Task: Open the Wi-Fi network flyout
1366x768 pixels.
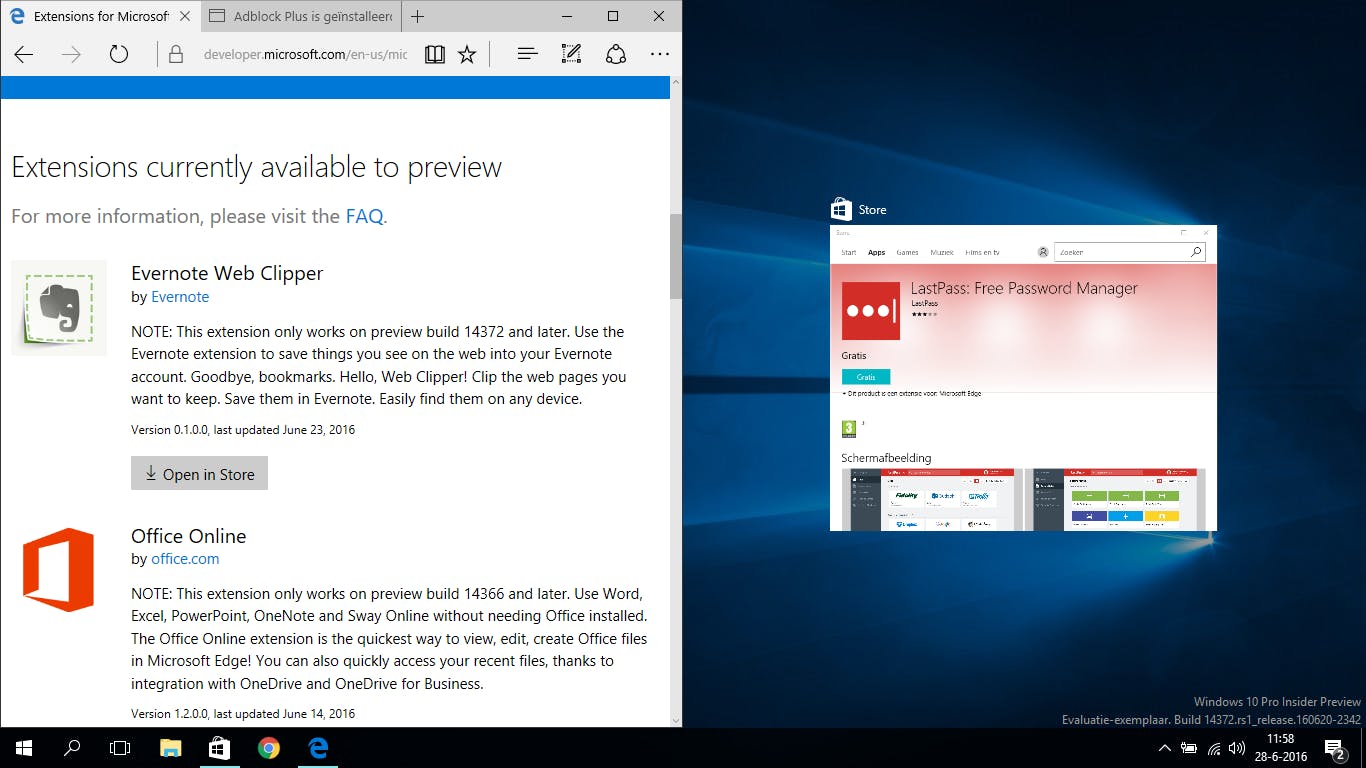Action: (x=1214, y=748)
